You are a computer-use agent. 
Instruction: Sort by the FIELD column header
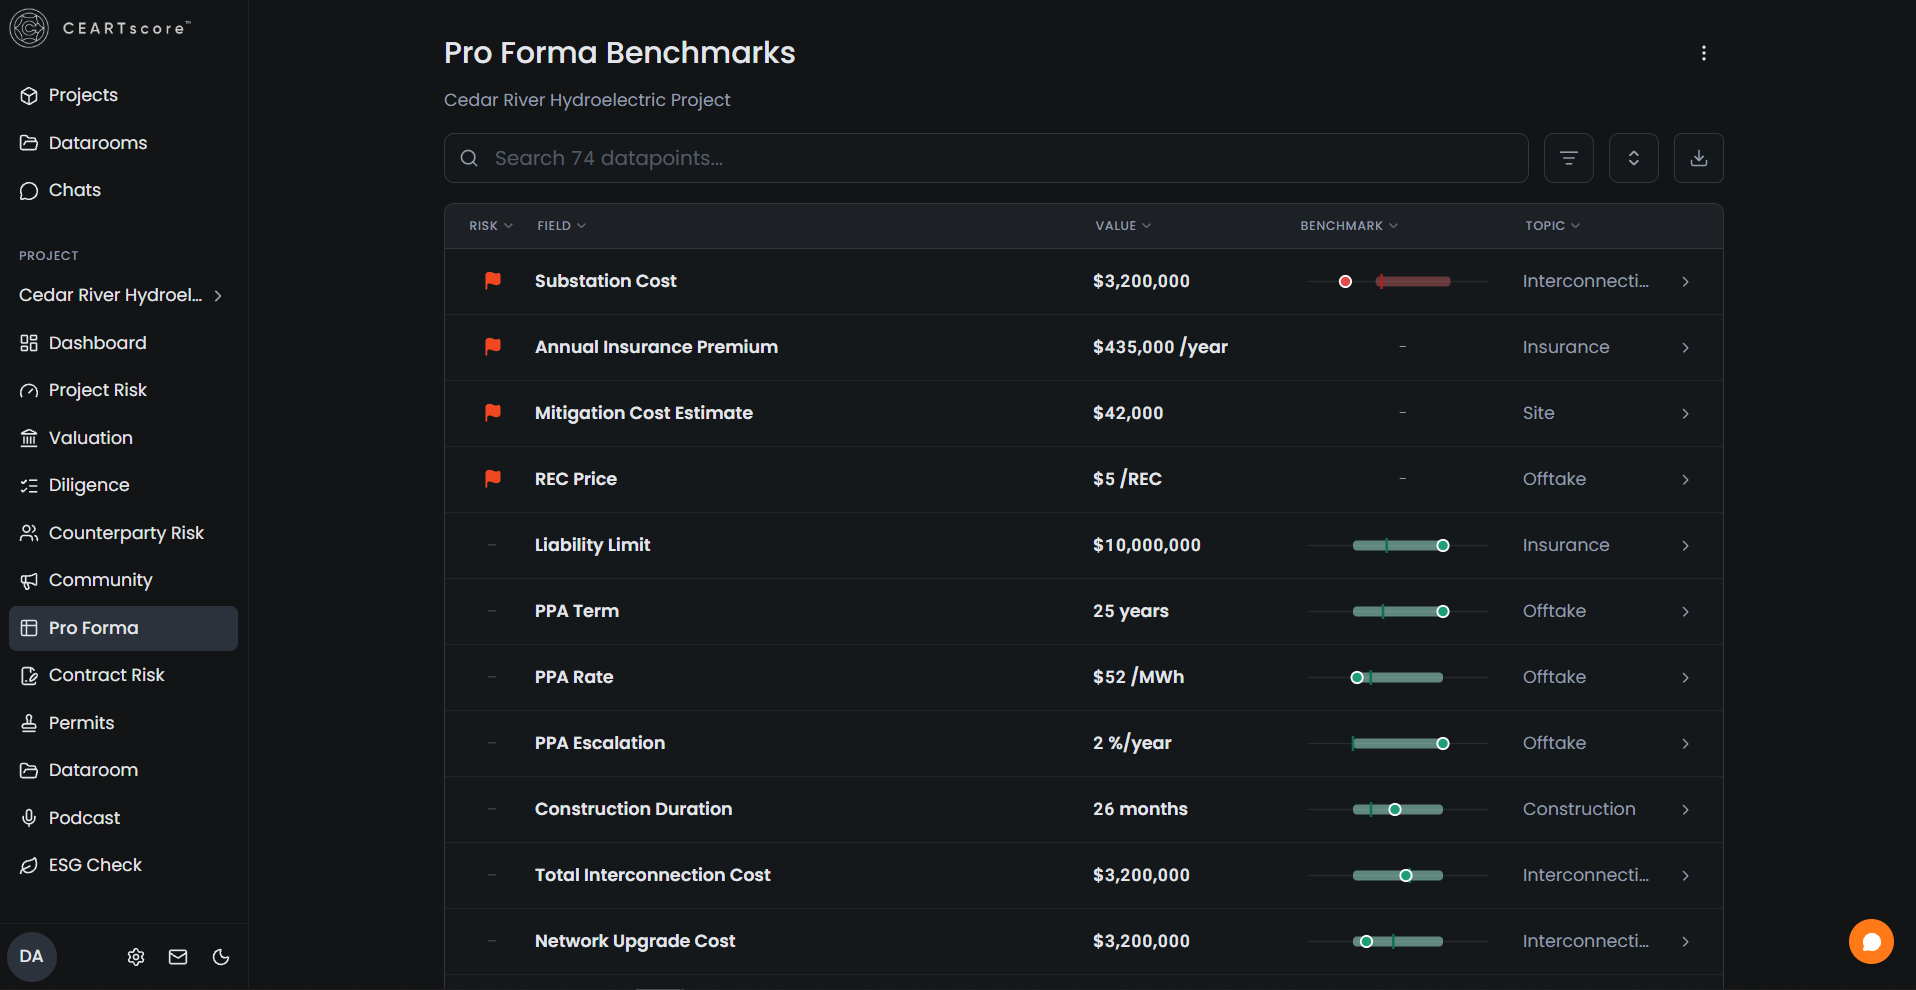[561, 226]
